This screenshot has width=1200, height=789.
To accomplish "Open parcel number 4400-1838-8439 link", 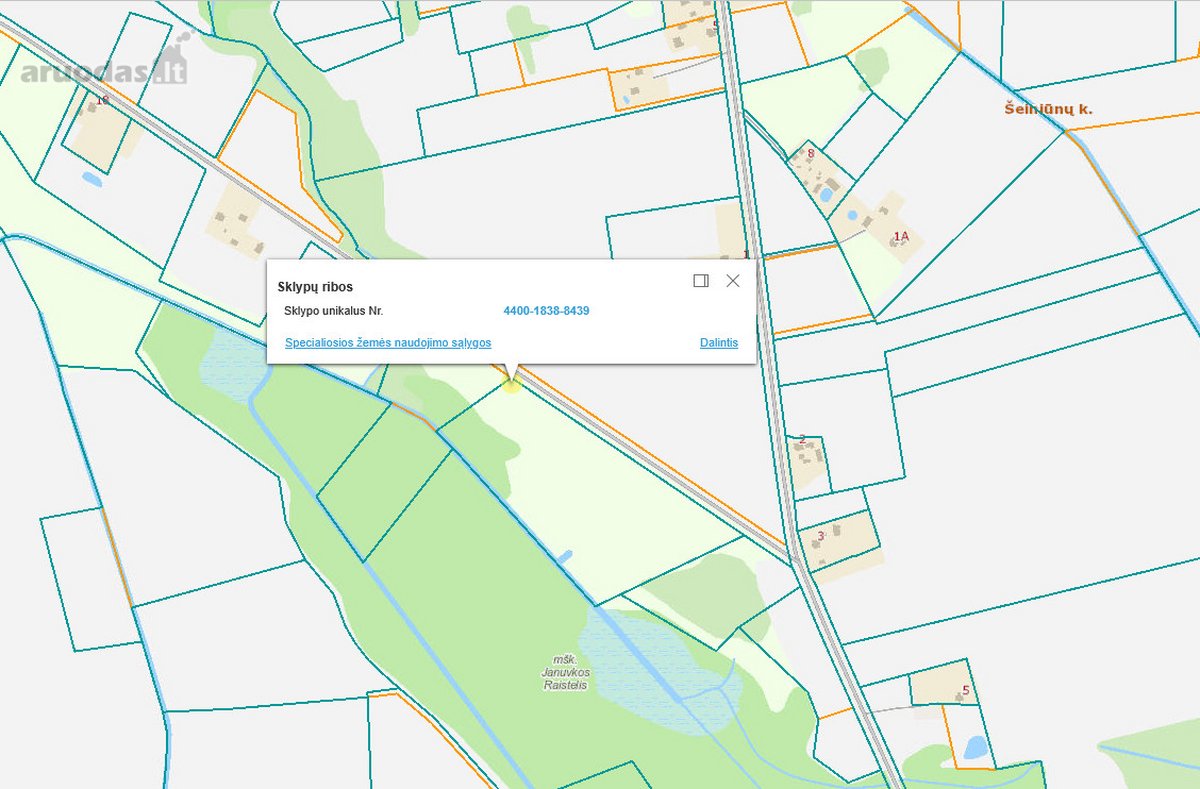I will [546, 311].
